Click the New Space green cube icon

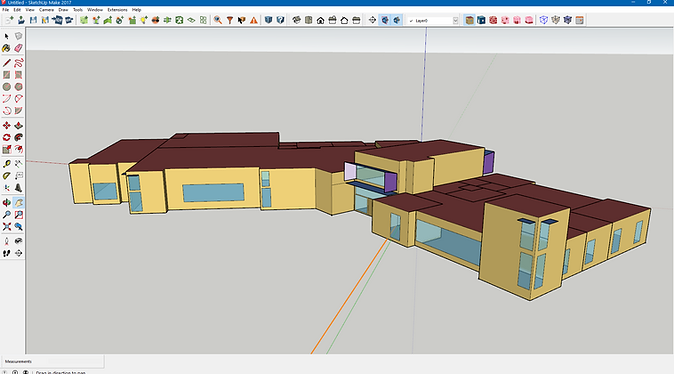click(x=84, y=20)
